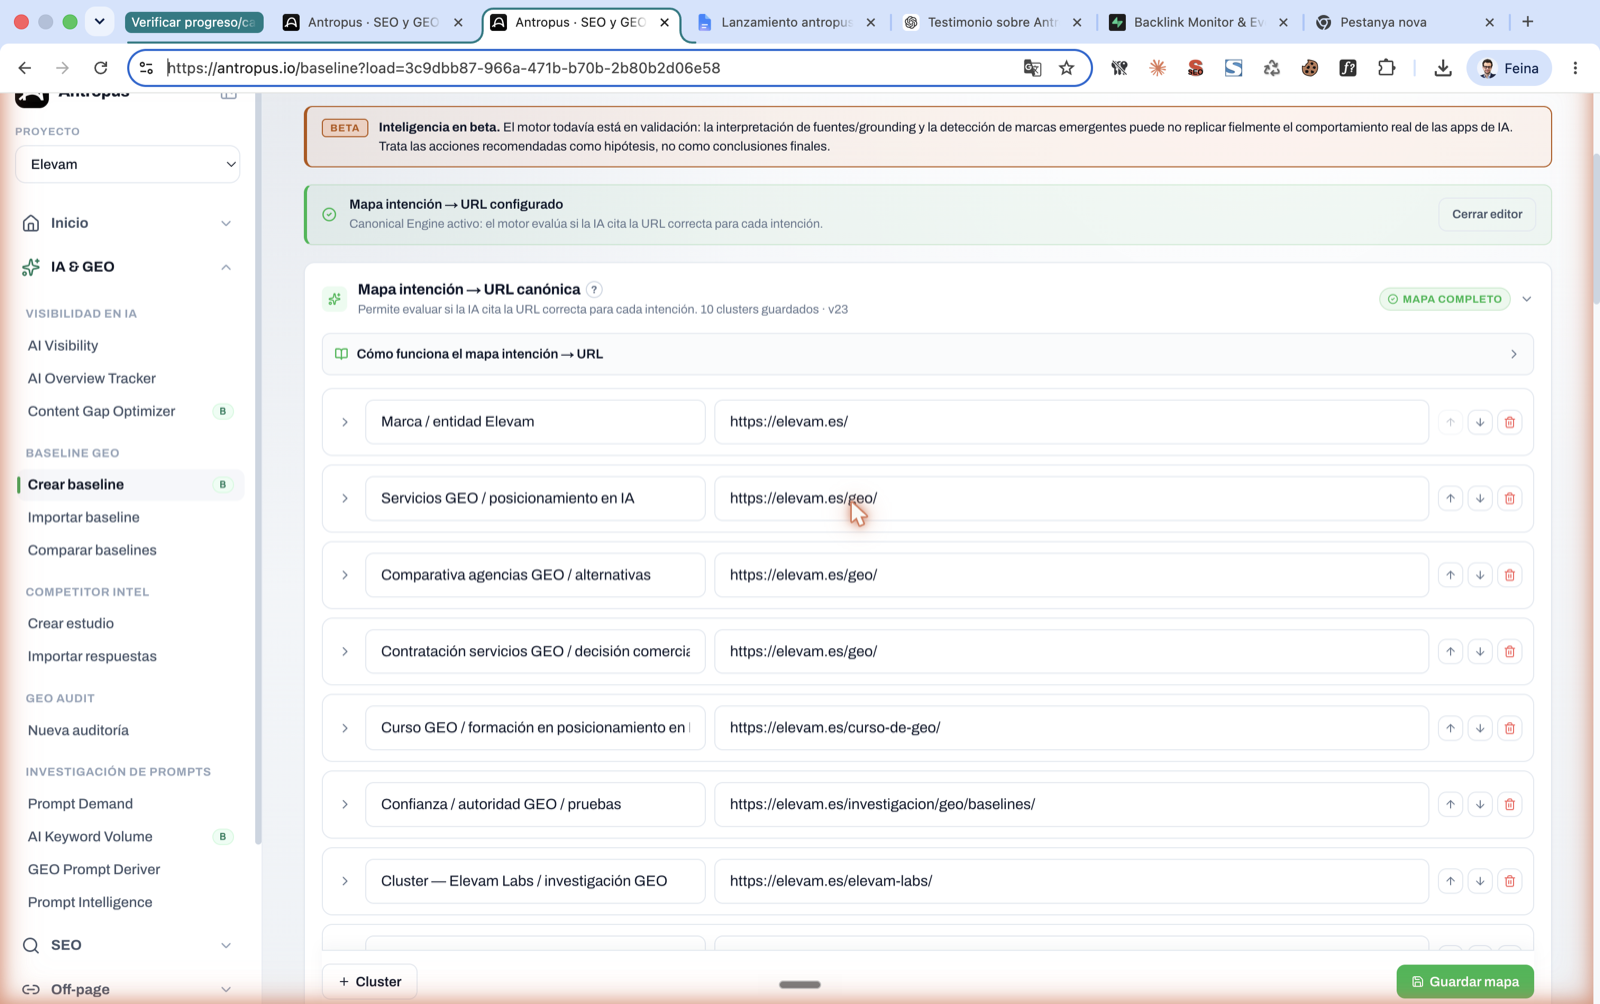Open the Feina profile button
The height and width of the screenshot is (1004, 1600).
(x=1508, y=68)
